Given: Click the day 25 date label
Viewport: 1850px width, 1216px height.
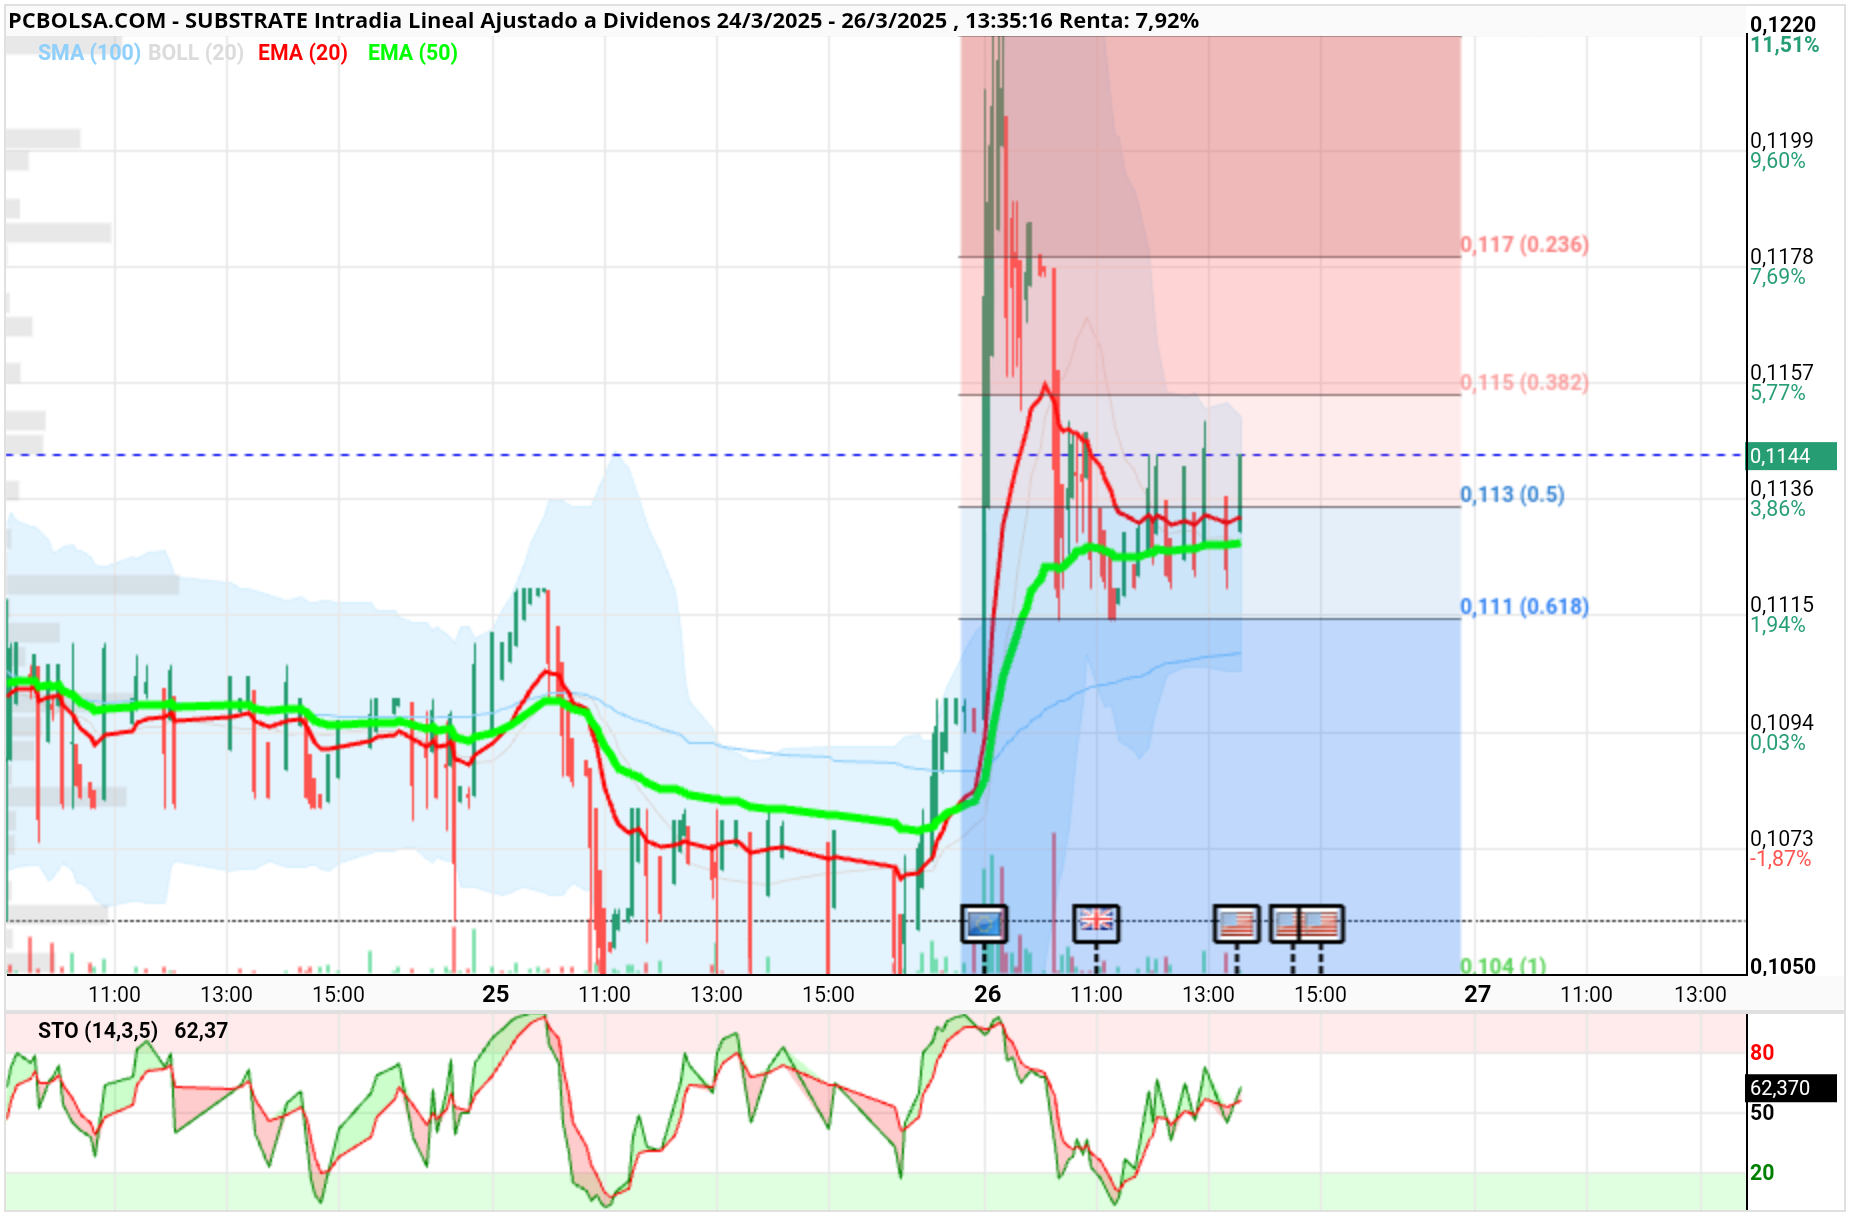Looking at the screenshot, I should click(496, 994).
